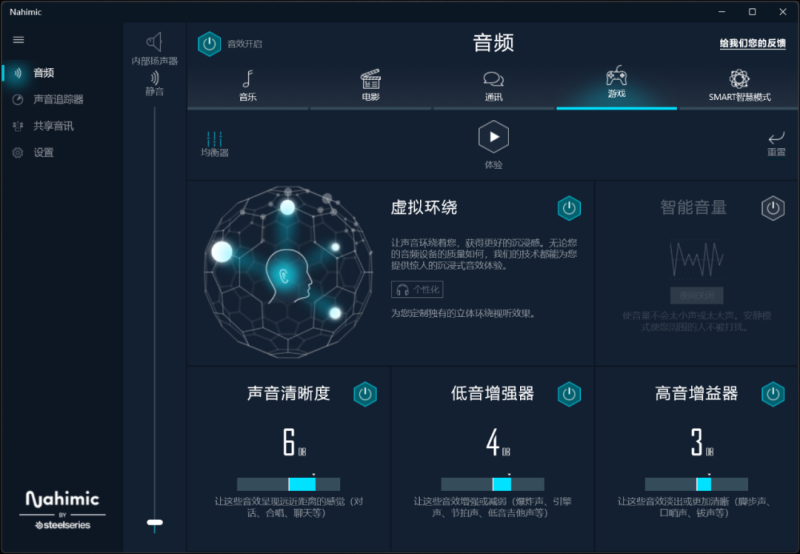800x554 pixels.
Task: Mute audio with the 静音 icon
Action: coord(154,77)
